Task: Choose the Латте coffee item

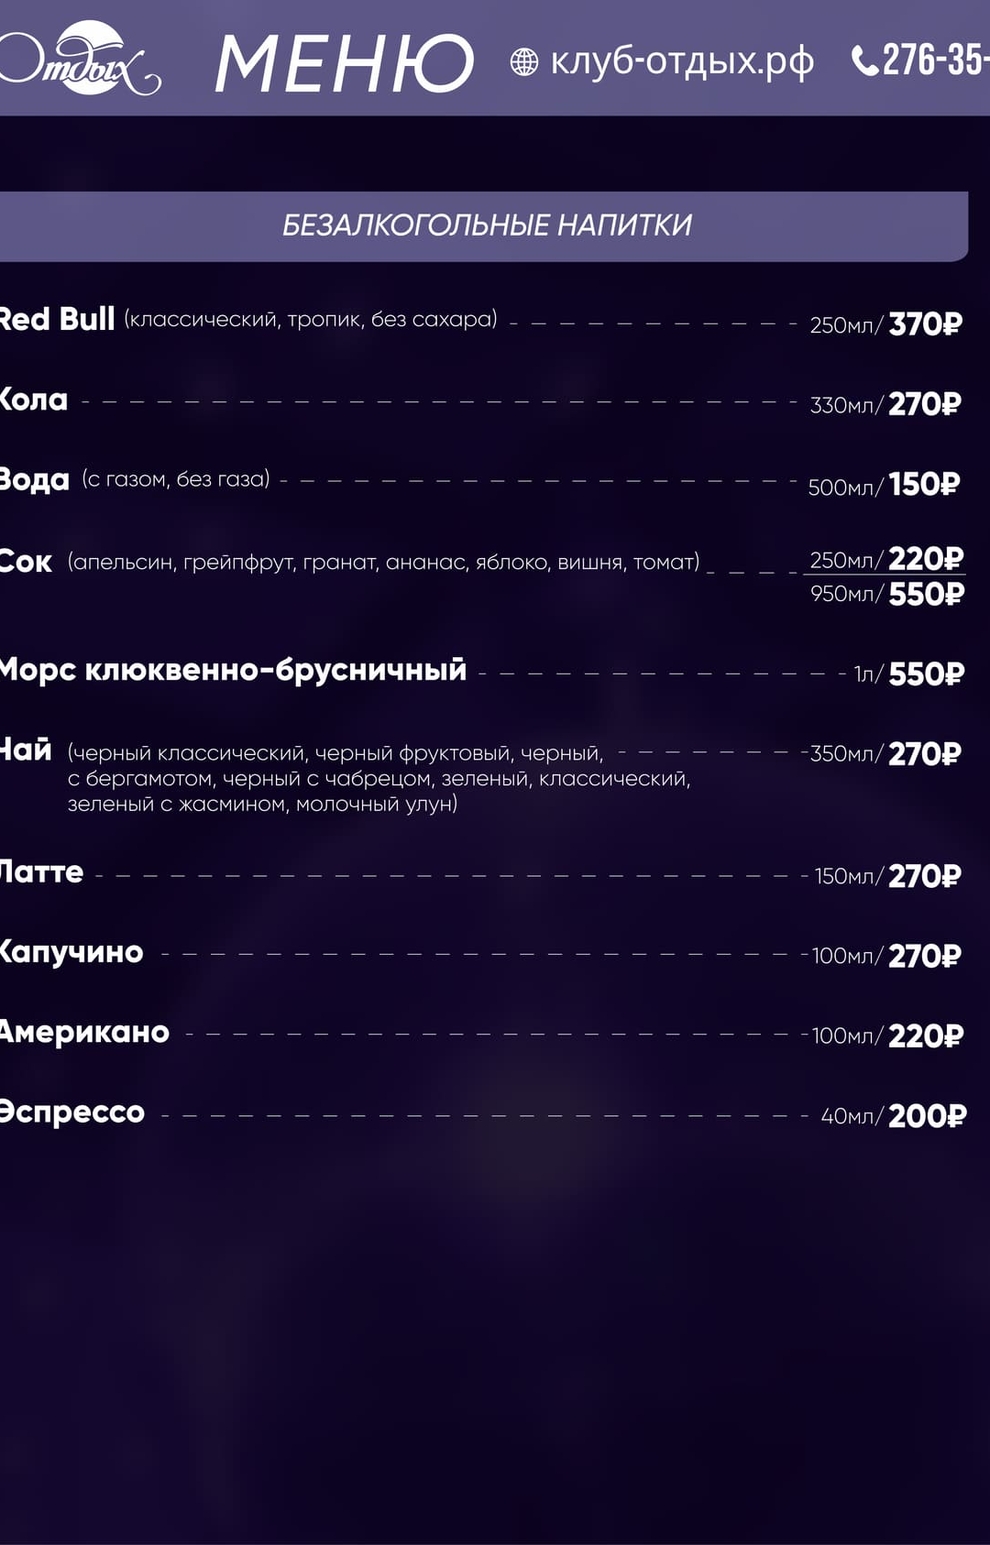Action: click(41, 872)
